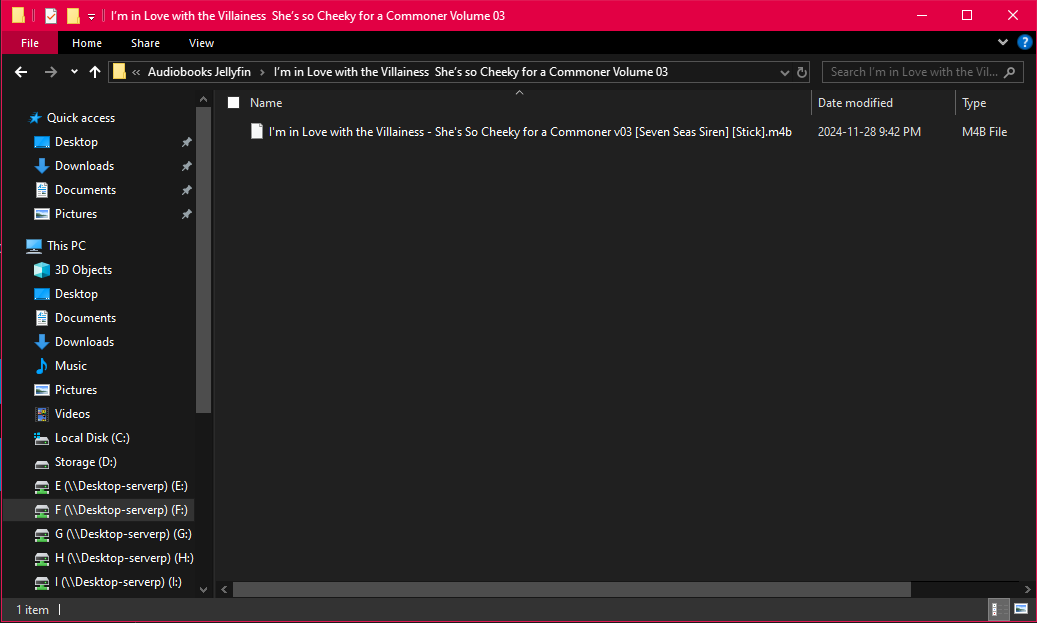Sort by Date modified column header
The width and height of the screenshot is (1037, 623).
pyautogui.click(x=855, y=103)
